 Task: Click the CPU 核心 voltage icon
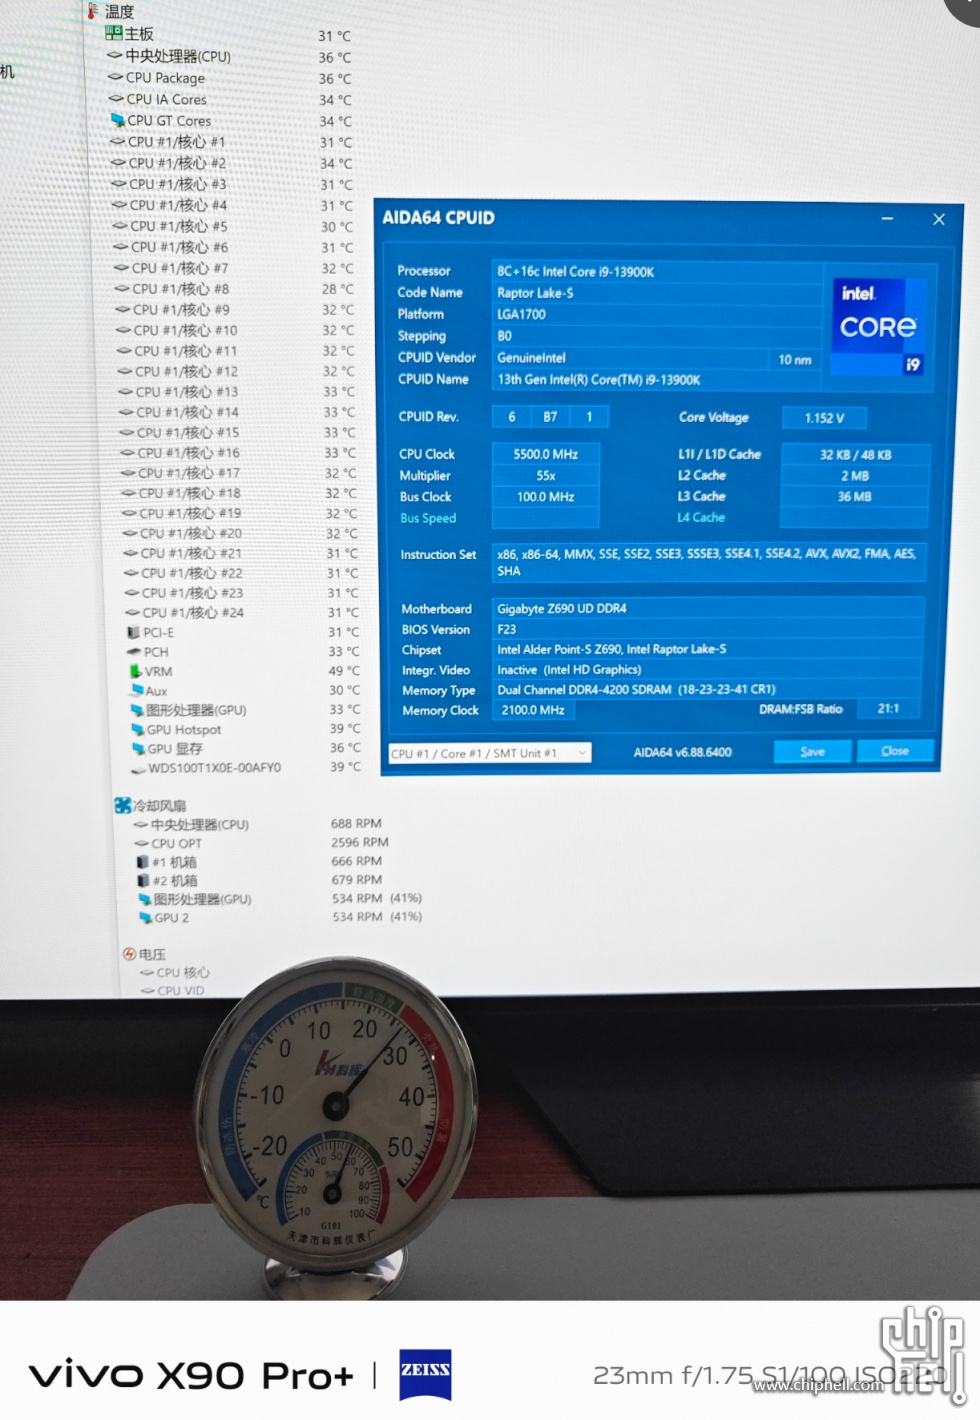(147, 972)
